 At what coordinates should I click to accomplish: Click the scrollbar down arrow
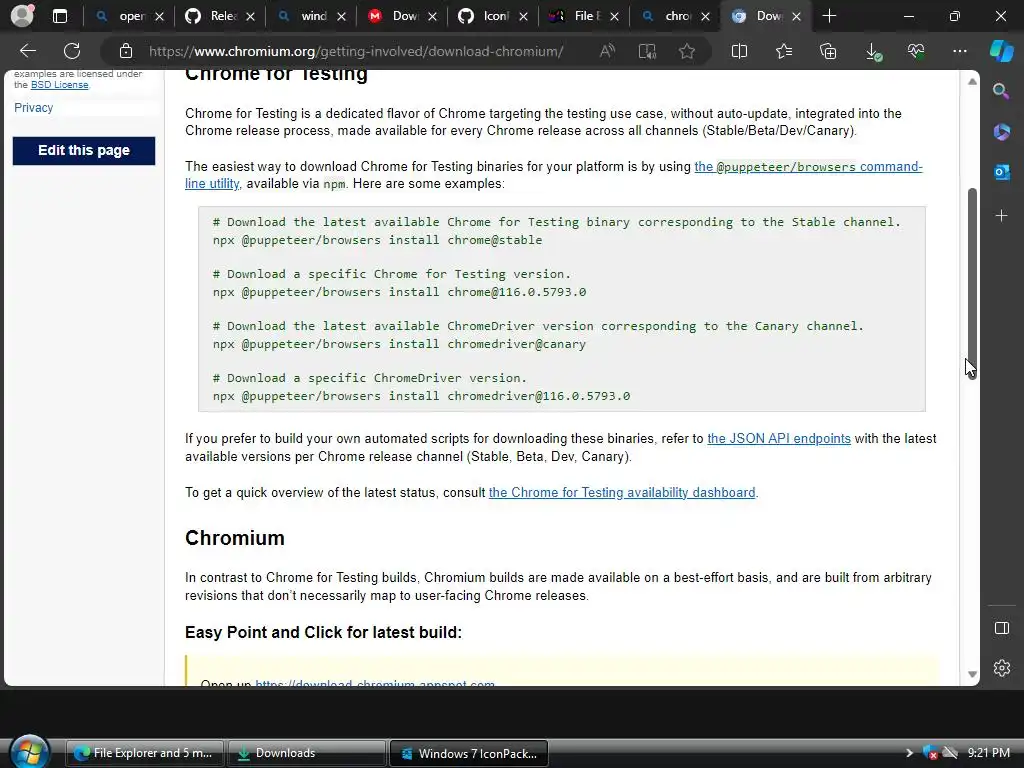pos(972,674)
